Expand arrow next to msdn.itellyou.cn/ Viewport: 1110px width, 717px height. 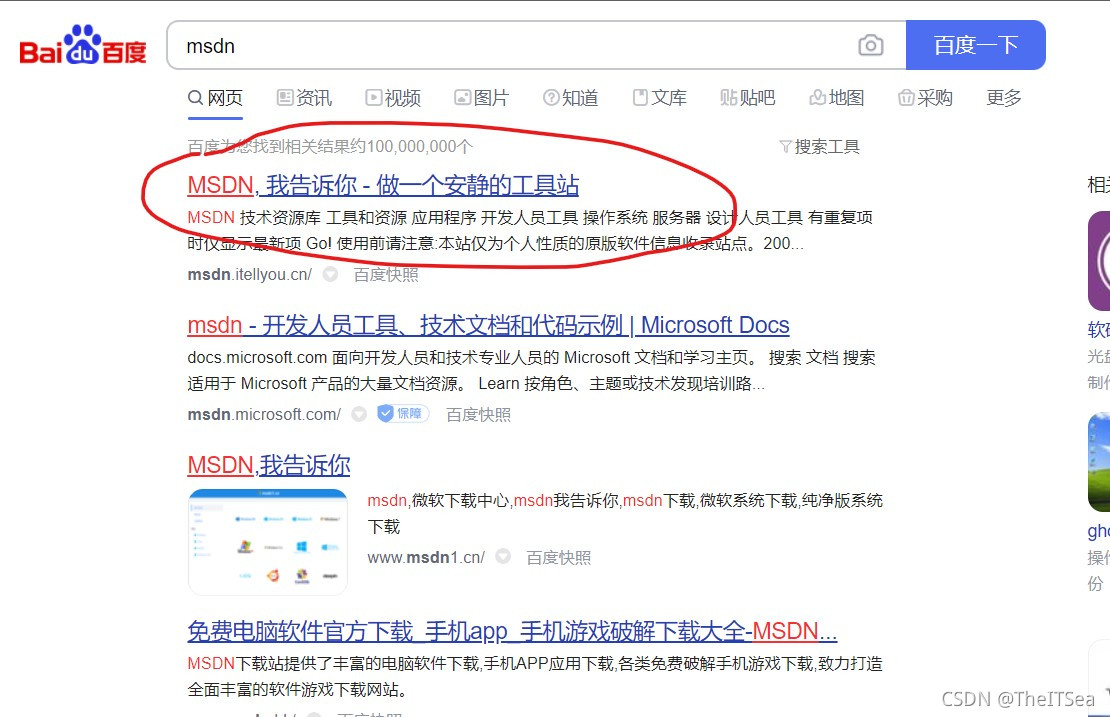tap(331, 275)
